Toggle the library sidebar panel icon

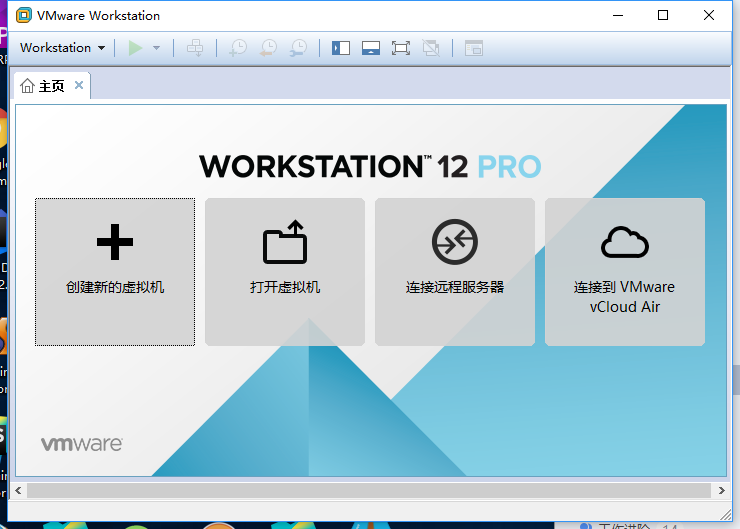click(x=341, y=48)
